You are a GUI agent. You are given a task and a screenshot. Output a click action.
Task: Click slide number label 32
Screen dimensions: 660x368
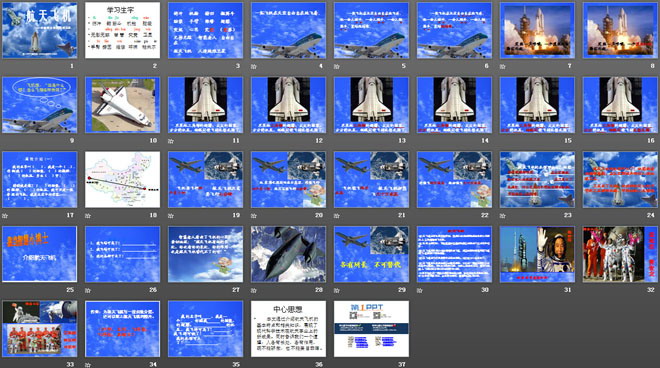651,290
